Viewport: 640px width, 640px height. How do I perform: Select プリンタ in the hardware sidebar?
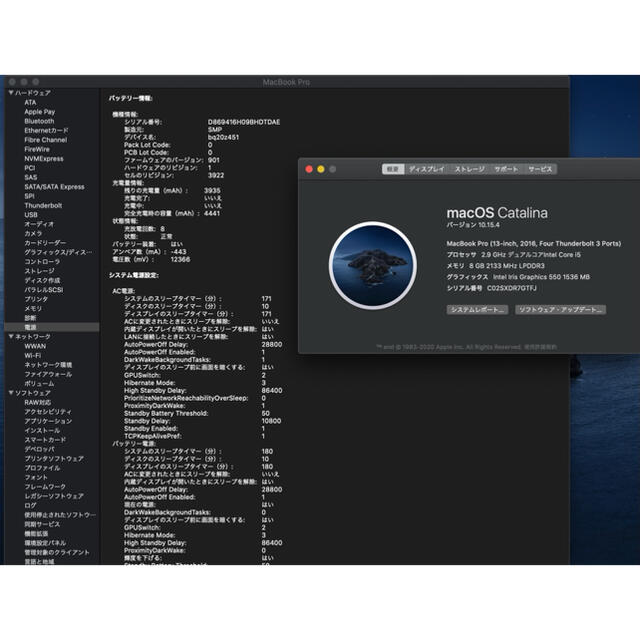[x=36, y=300]
